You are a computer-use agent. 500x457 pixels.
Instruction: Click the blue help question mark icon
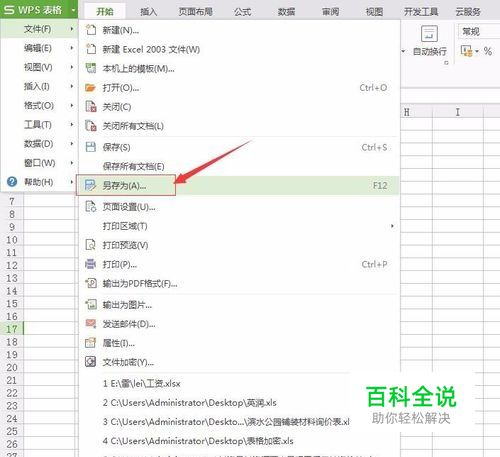pos(12,182)
